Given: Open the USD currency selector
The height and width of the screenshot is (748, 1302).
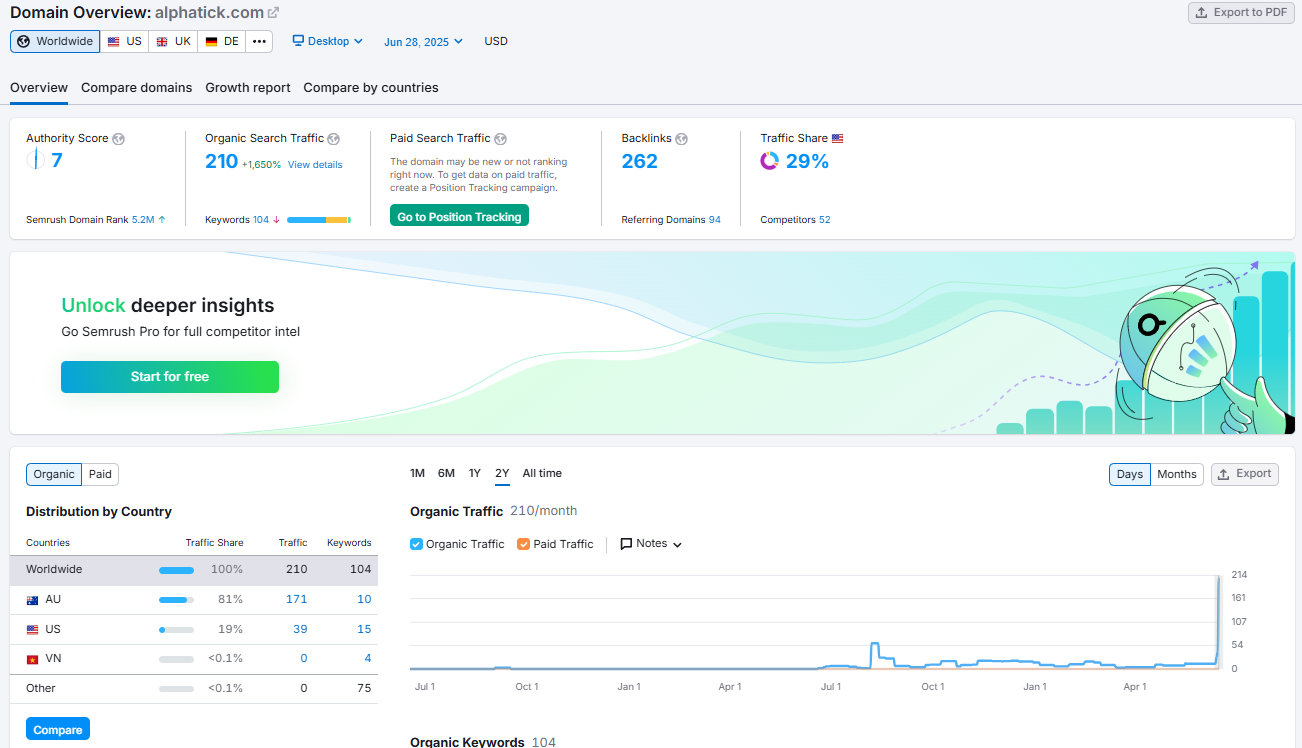Looking at the screenshot, I should pyautogui.click(x=496, y=41).
